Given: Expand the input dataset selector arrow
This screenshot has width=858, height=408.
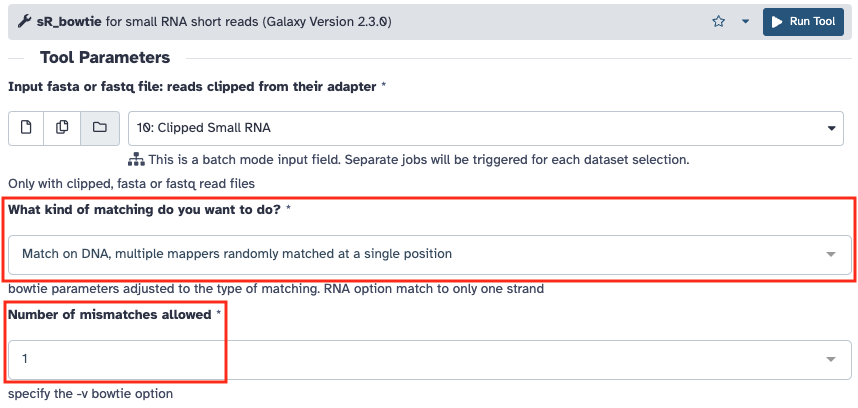Looking at the screenshot, I should pos(833,128).
